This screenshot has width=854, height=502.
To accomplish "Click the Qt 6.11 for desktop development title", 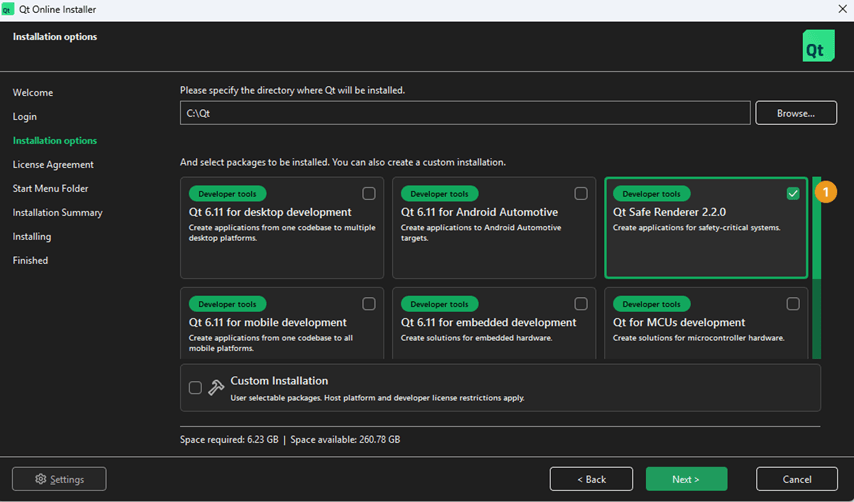I will (270, 212).
